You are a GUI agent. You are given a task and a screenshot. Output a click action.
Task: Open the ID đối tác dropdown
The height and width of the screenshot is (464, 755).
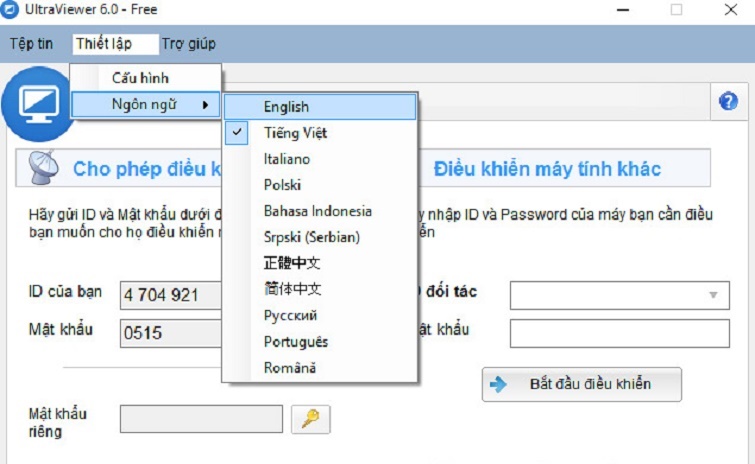click(712, 295)
